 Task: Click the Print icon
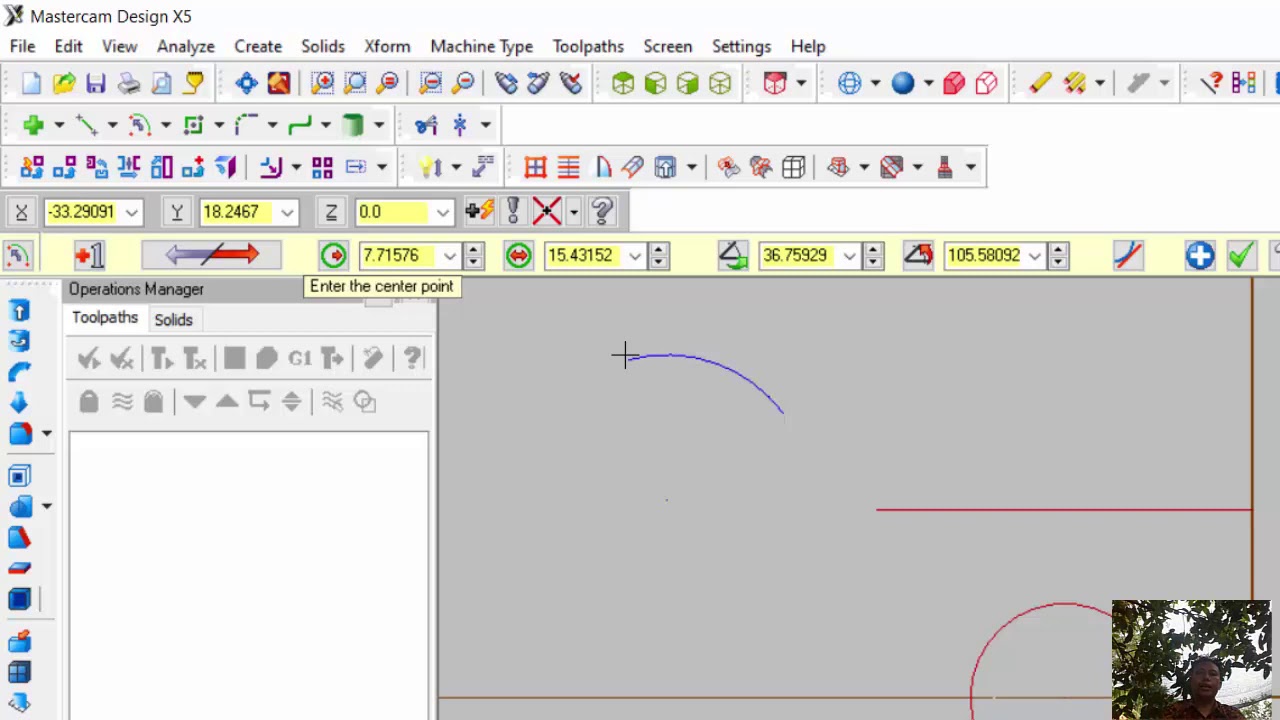[x=129, y=83]
